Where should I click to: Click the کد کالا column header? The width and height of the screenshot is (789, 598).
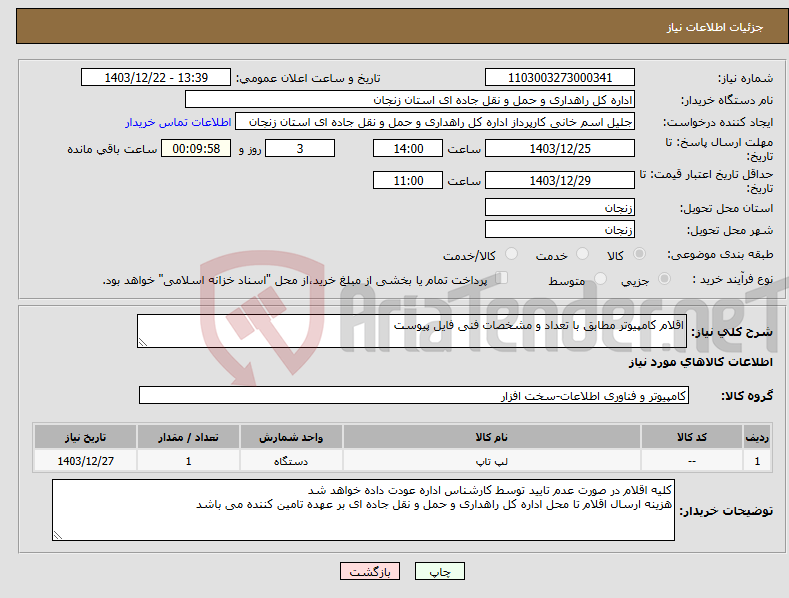692,437
